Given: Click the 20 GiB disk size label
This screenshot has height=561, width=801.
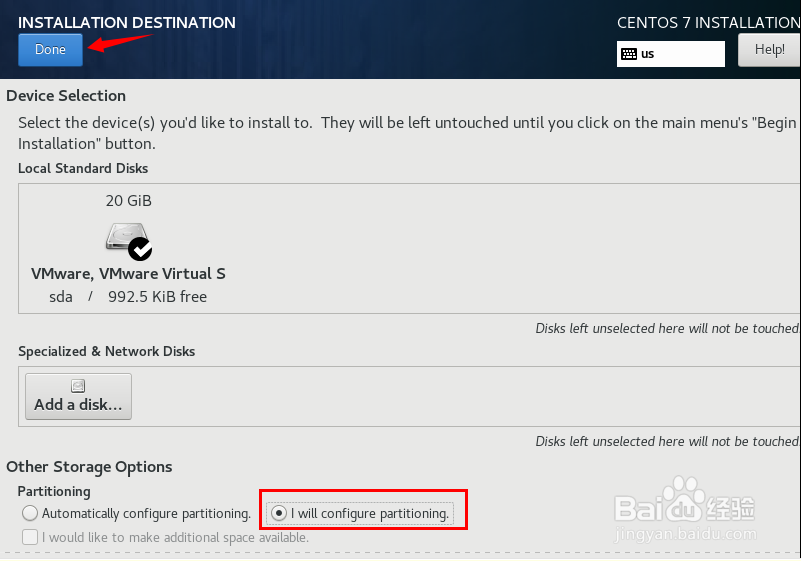Looking at the screenshot, I should click(129, 201).
